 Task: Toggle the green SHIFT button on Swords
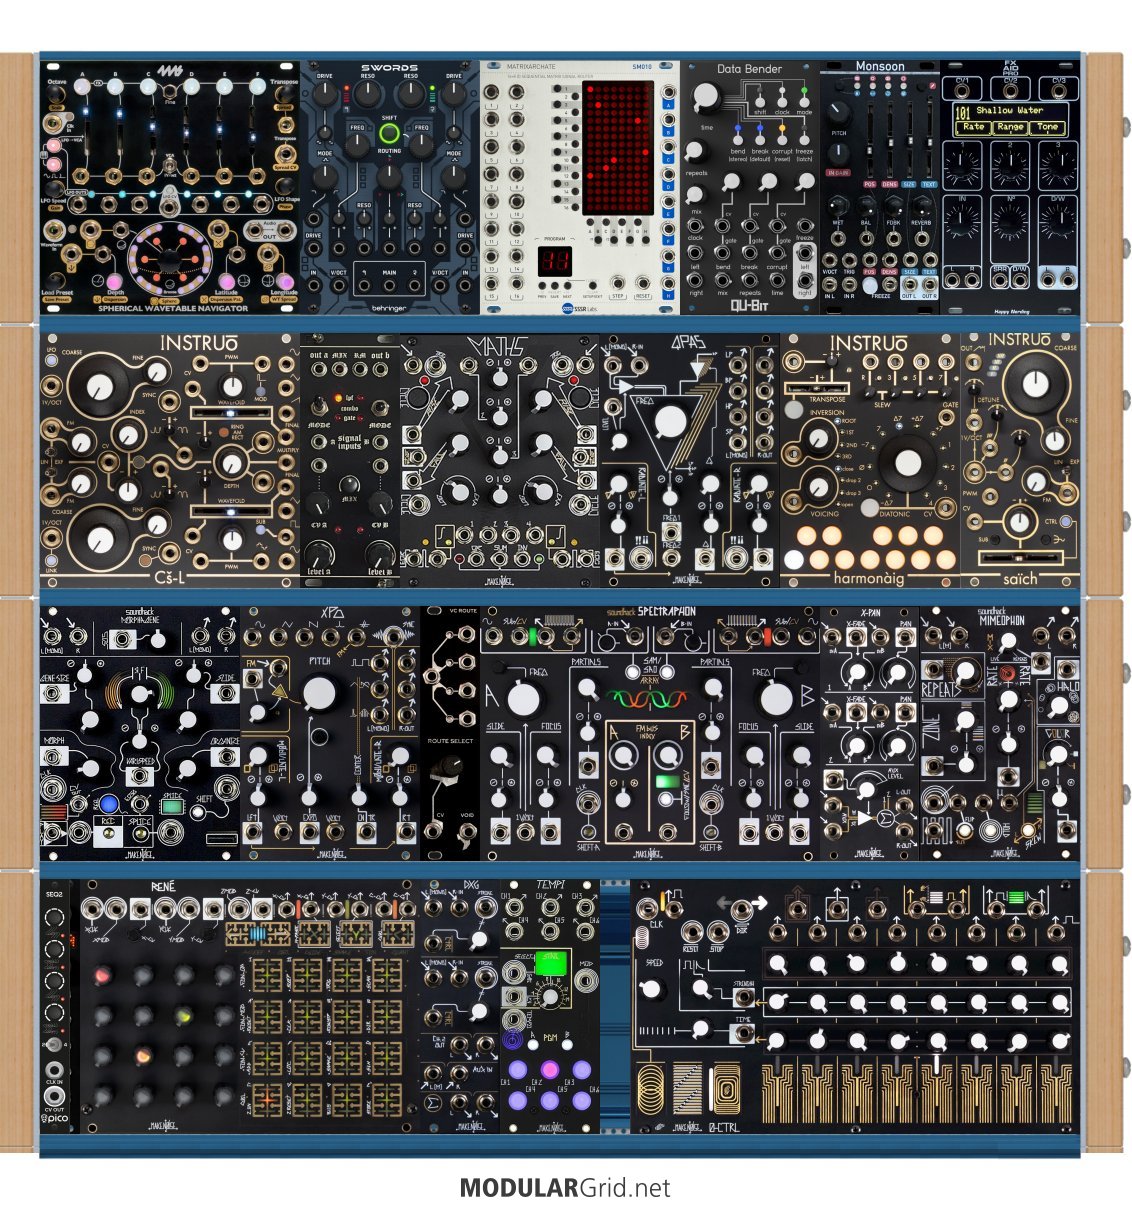coord(389,134)
